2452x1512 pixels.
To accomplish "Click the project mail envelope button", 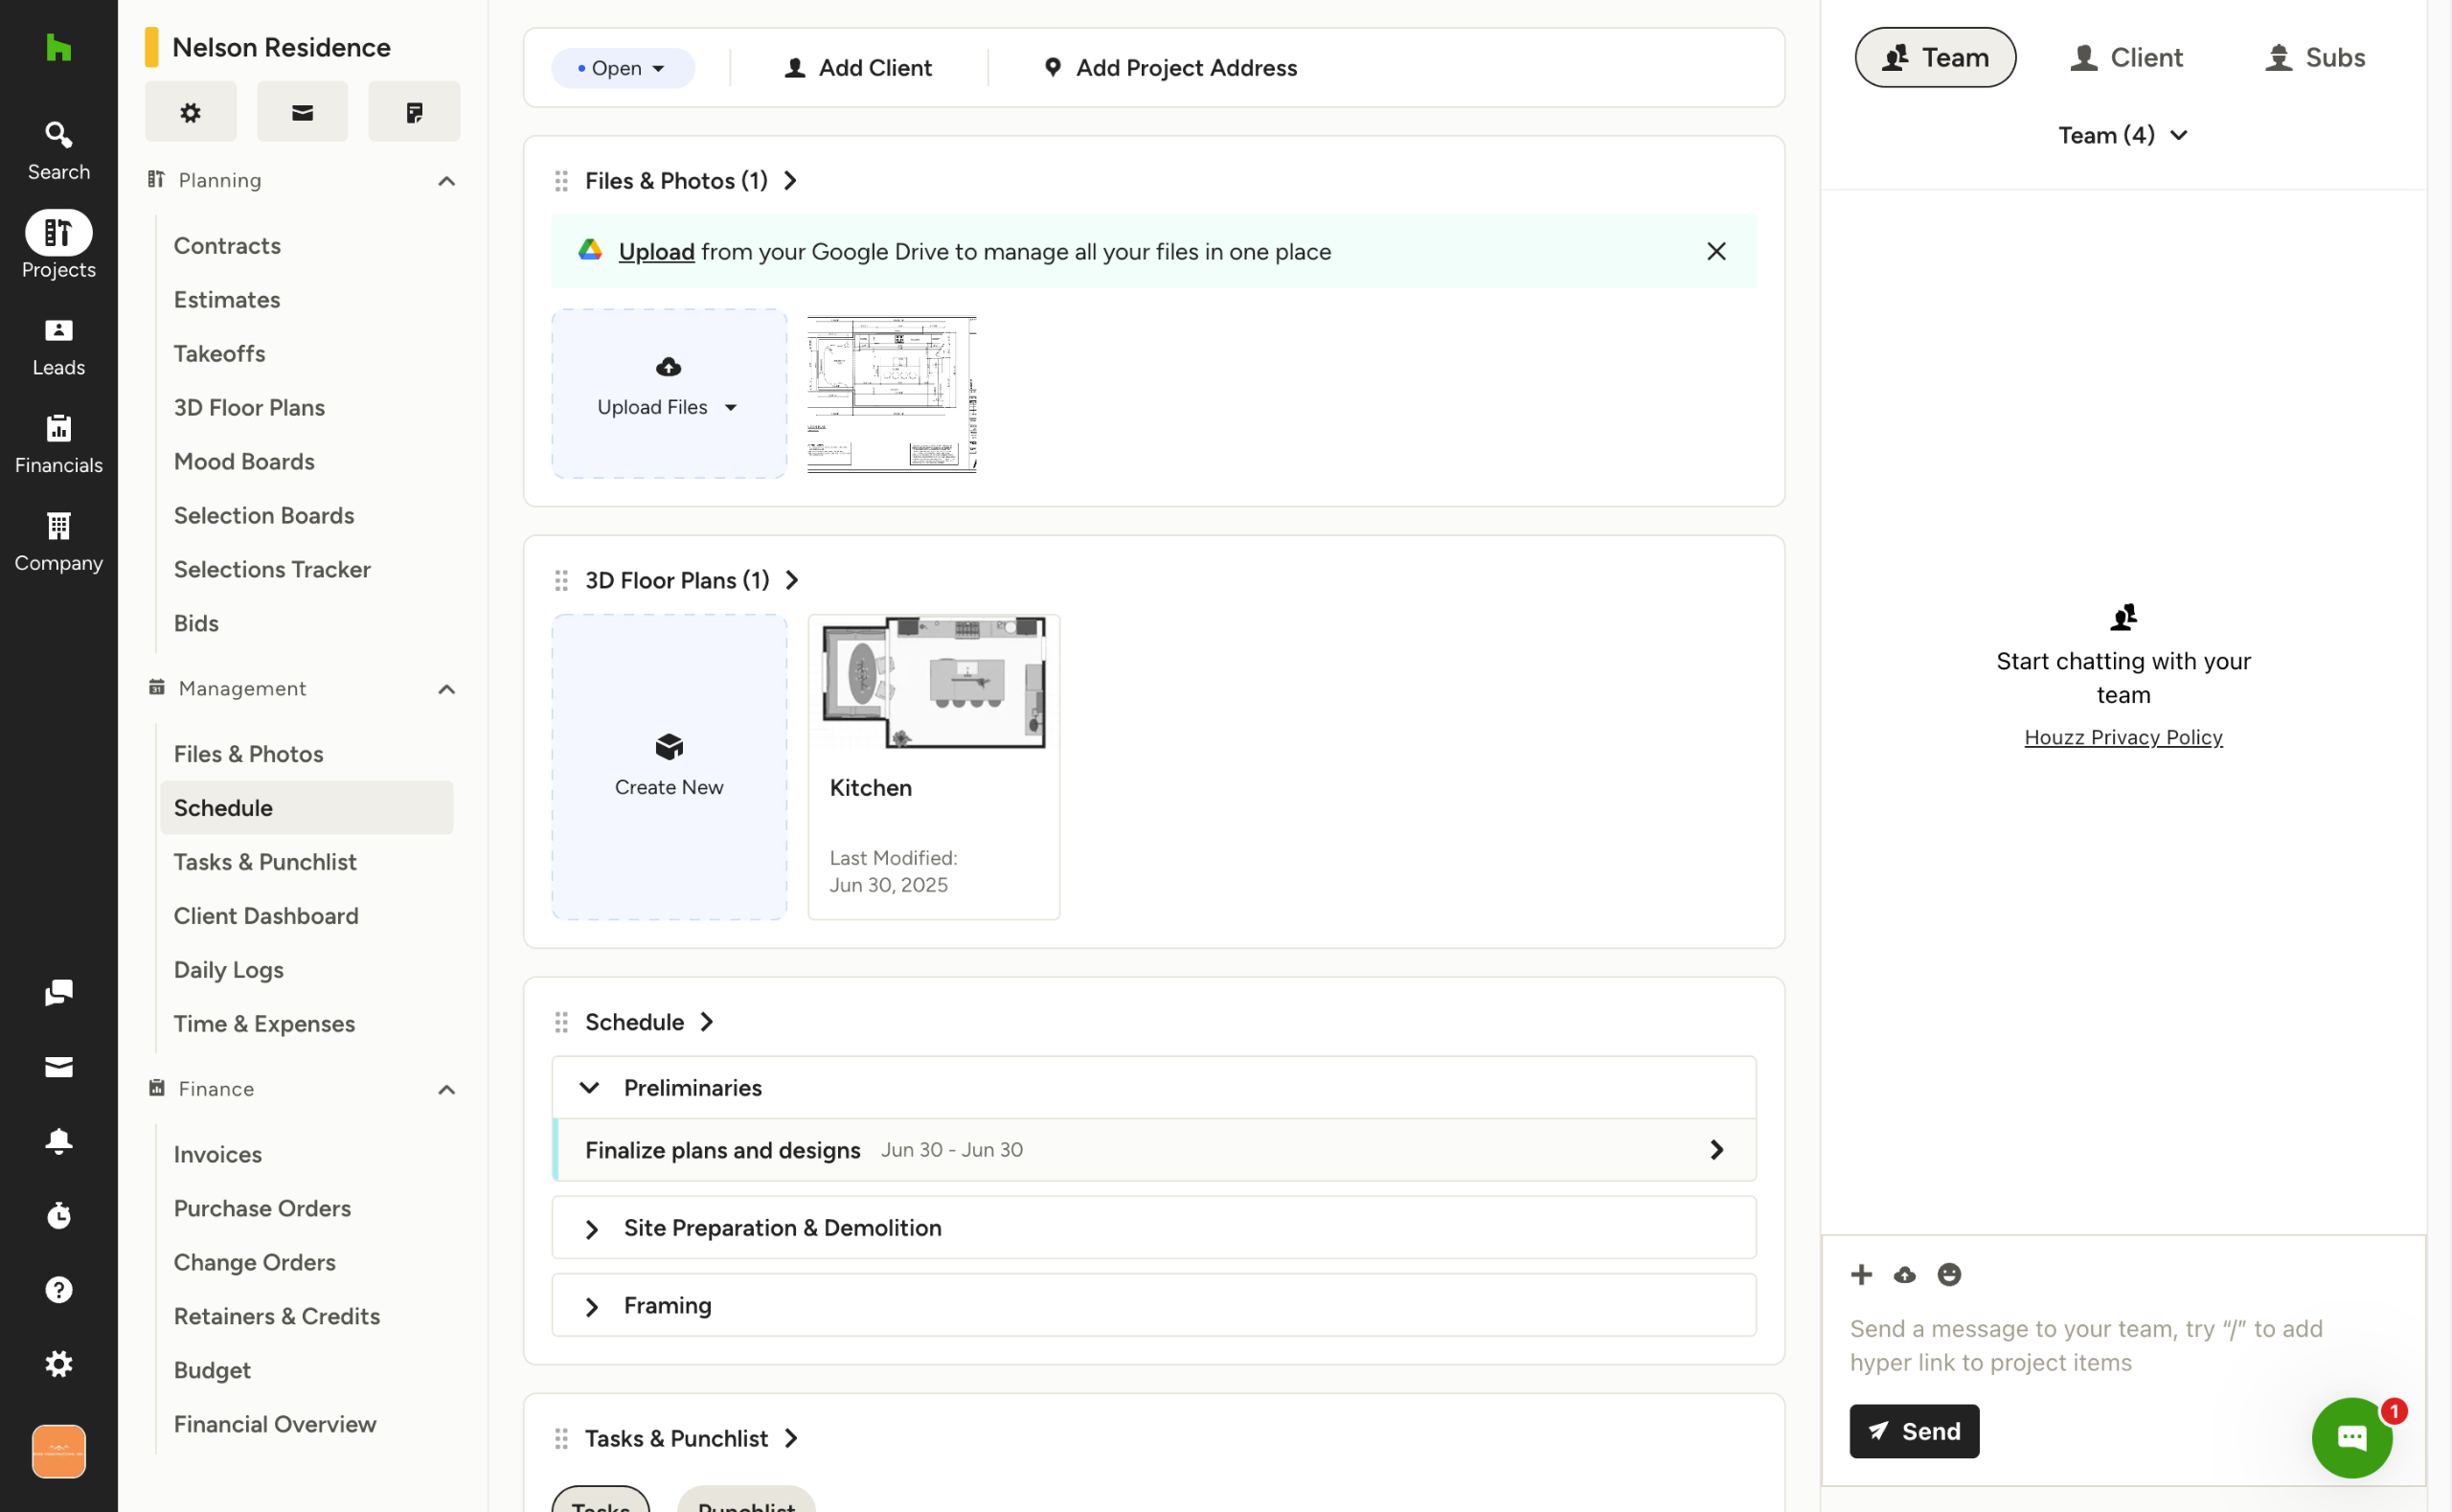I will coord(302,112).
